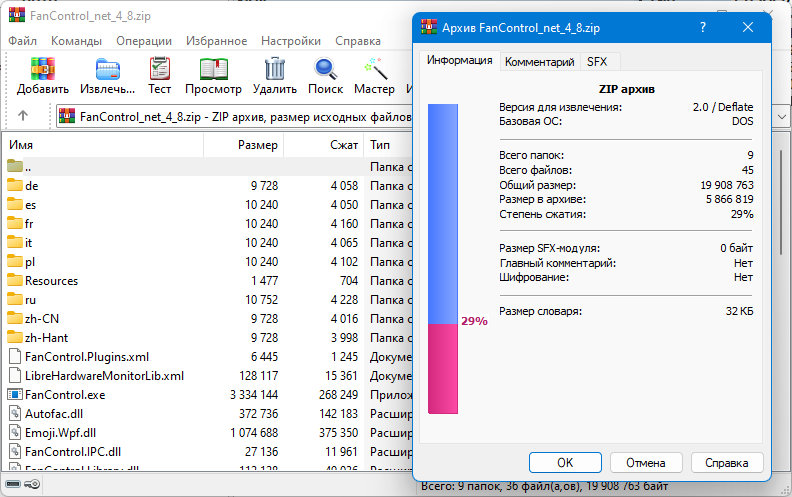Open the Команды menu
The width and height of the screenshot is (792, 497).
click(76, 41)
